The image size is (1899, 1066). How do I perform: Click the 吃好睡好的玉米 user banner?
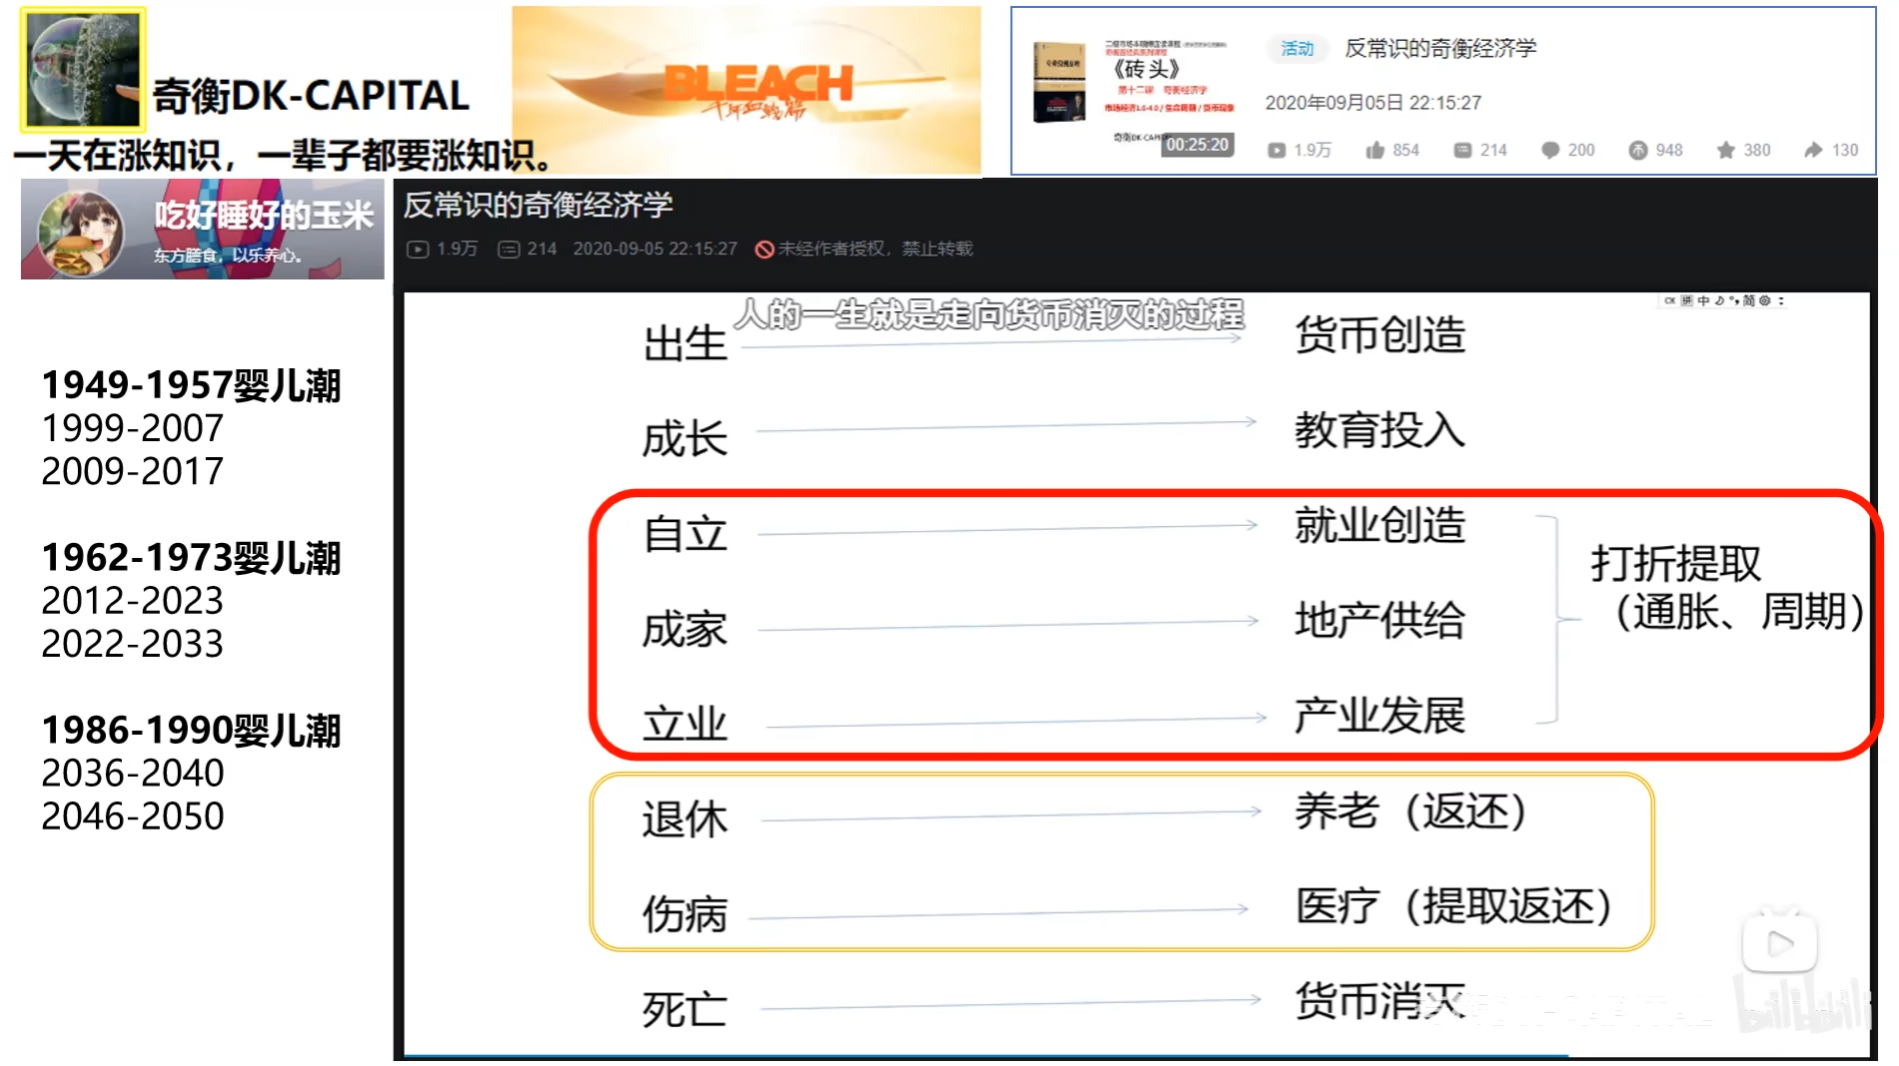[x=202, y=229]
